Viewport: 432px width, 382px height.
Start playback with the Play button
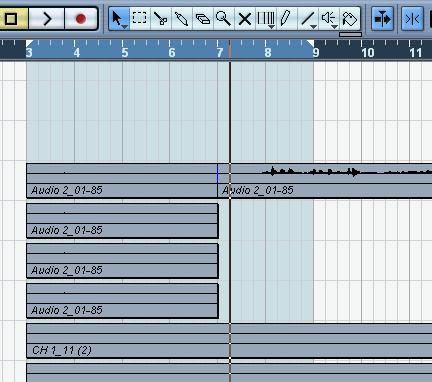coord(47,19)
